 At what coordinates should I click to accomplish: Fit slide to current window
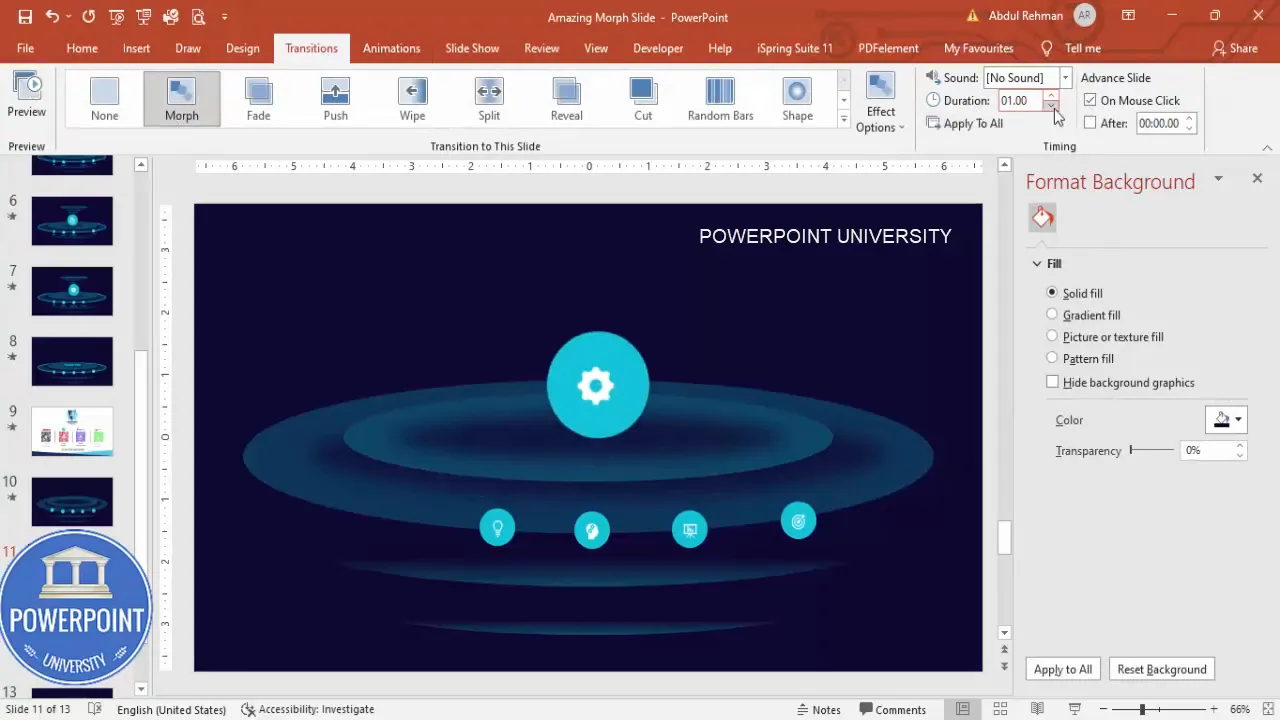[x=1267, y=709]
